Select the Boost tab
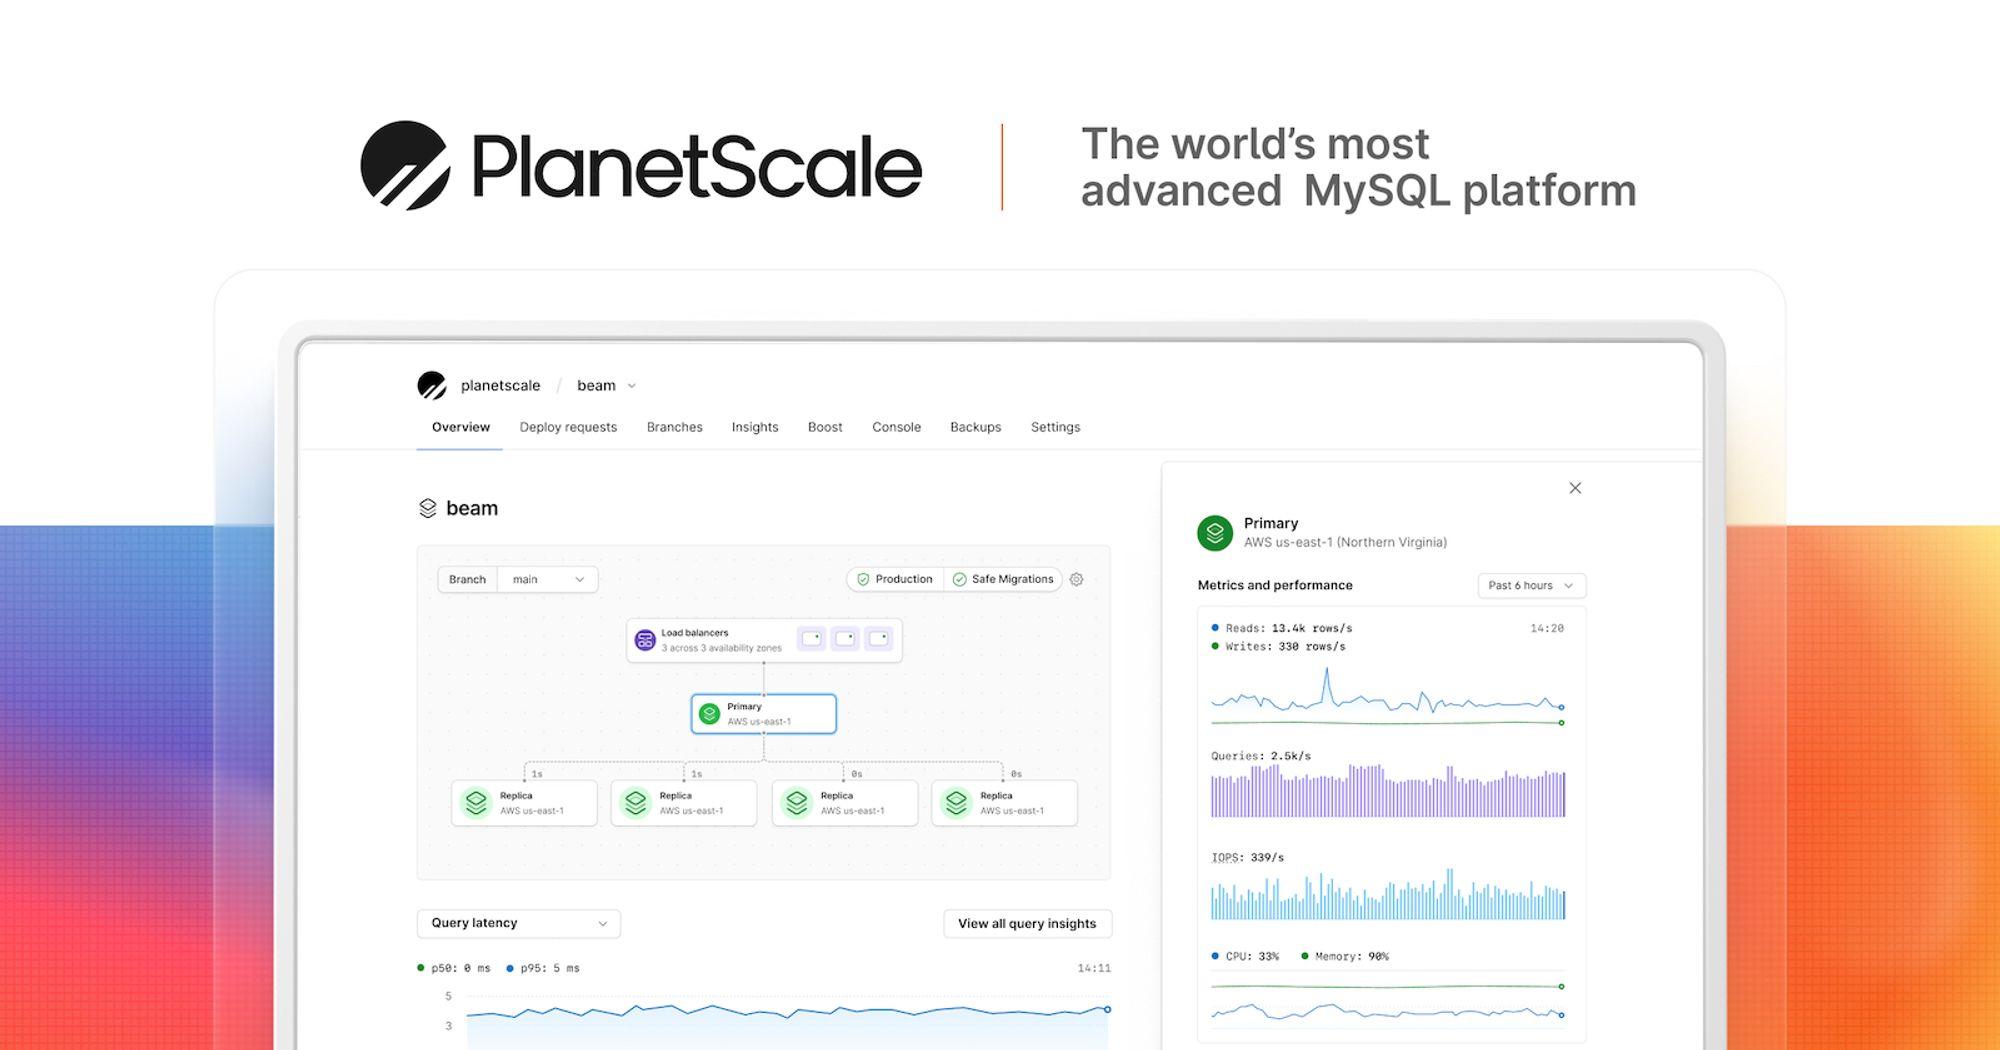This screenshot has height=1050, width=2000. (825, 427)
